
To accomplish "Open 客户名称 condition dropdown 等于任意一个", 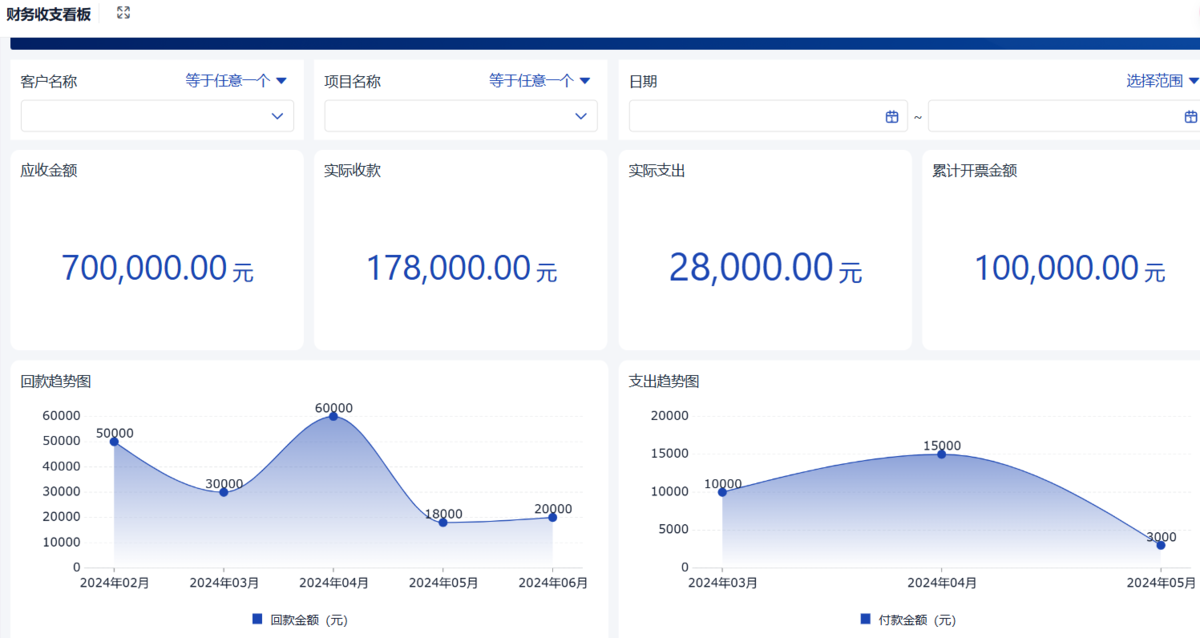I will [236, 81].
